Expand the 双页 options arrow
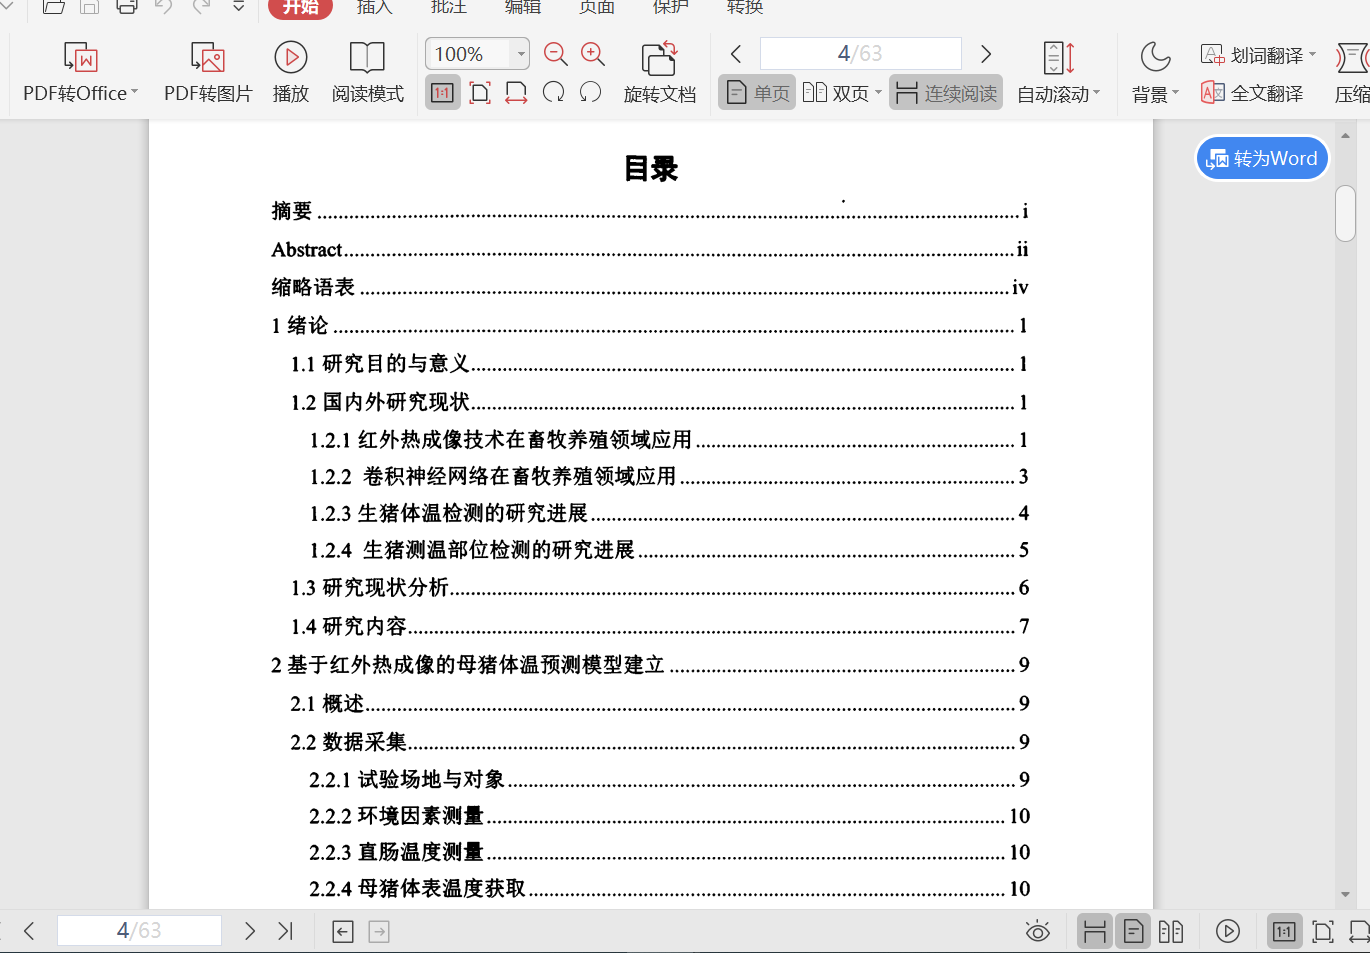Image resolution: width=1370 pixels, height=953 pixels. tap(878, 92)
